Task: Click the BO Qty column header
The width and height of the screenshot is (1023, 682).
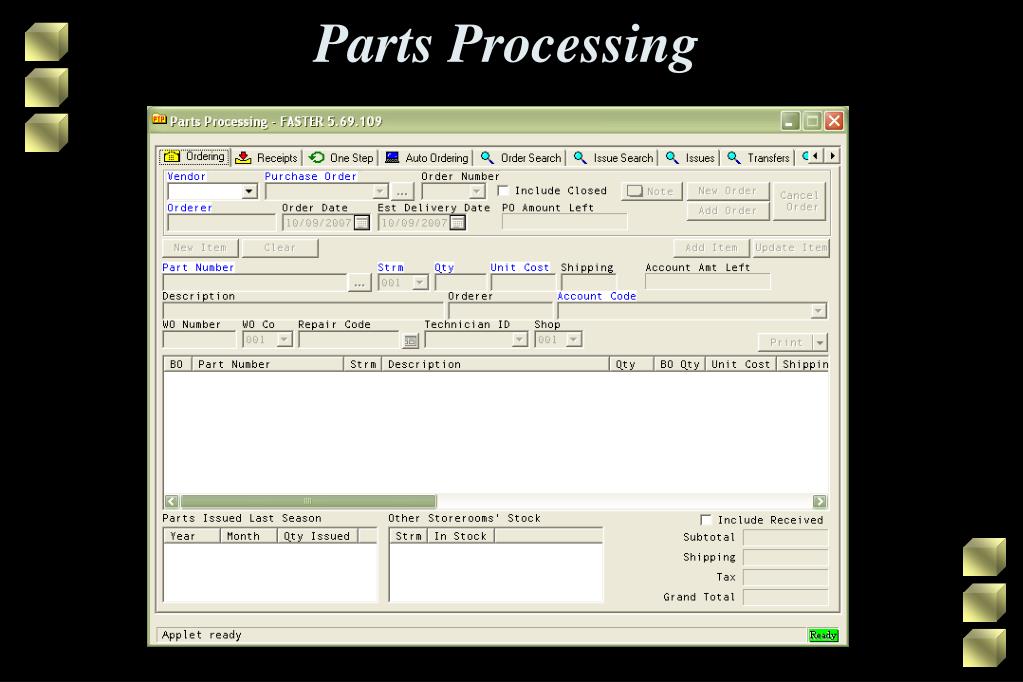Action: [x=679, y=364]
